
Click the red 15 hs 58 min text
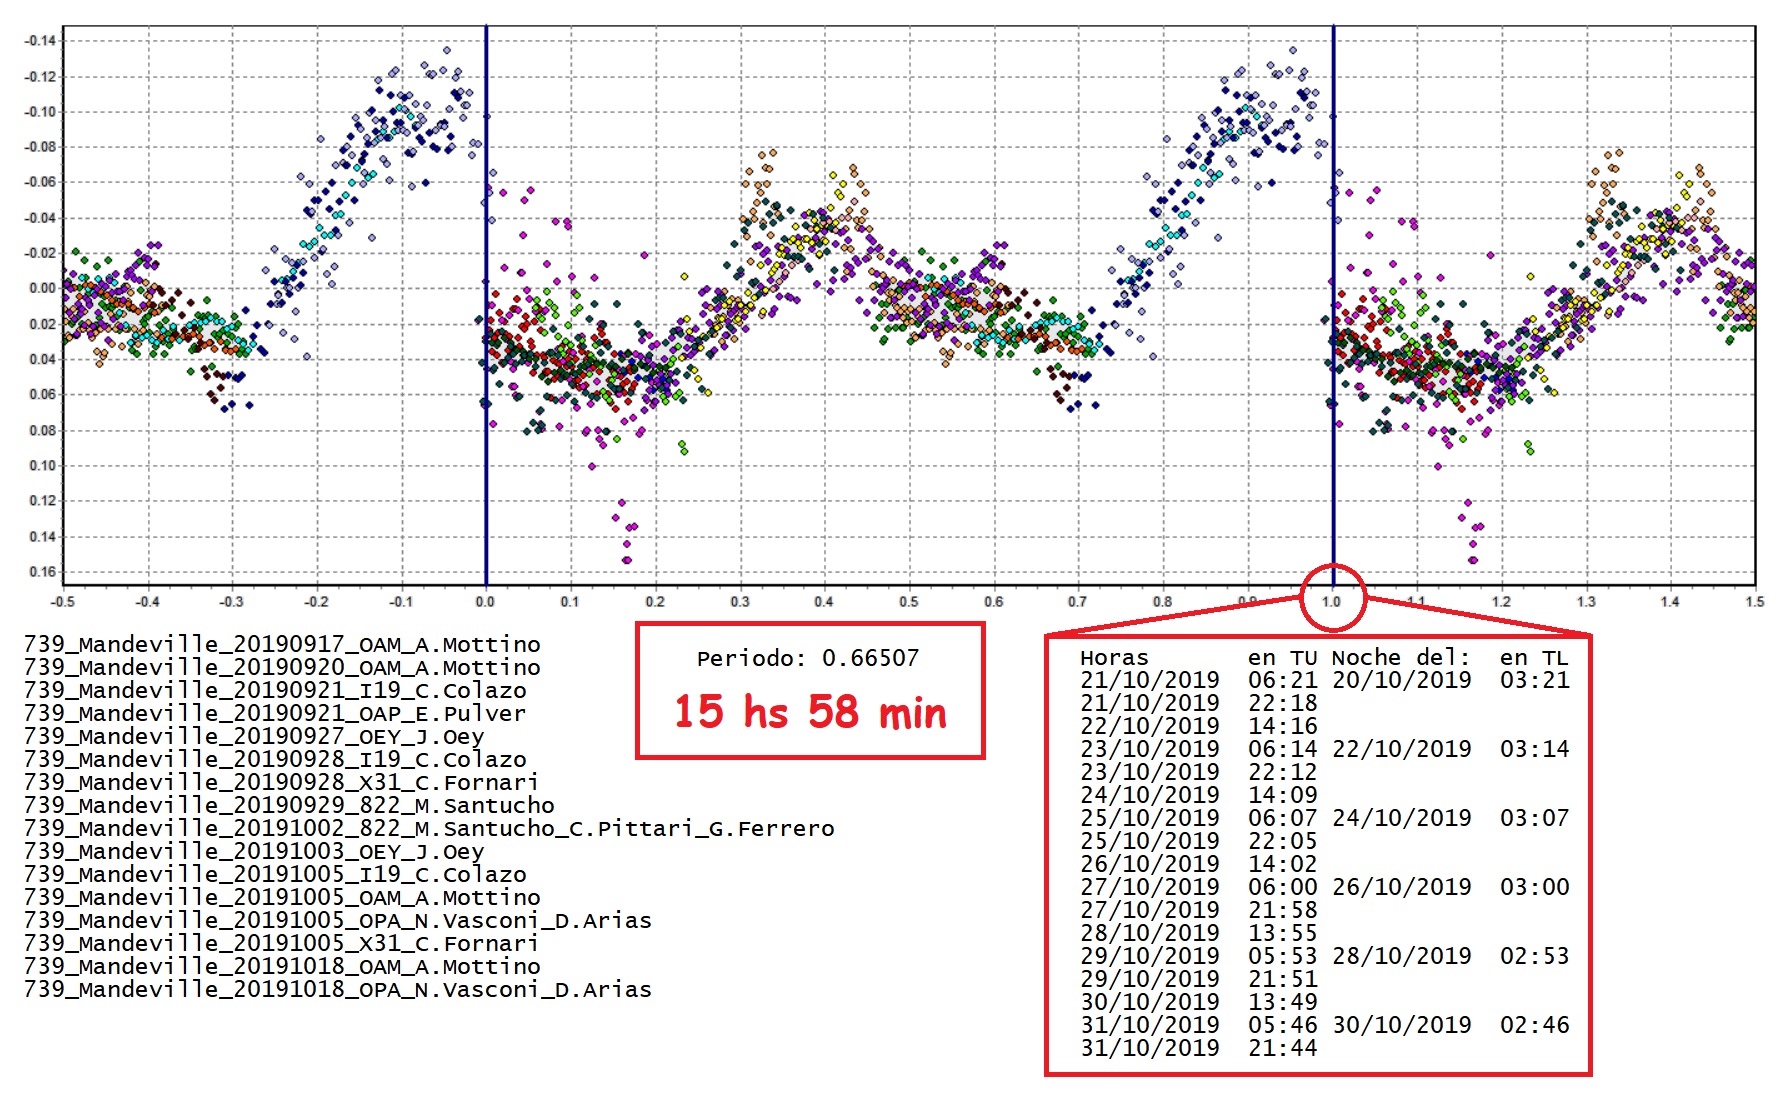click(810, 712)
